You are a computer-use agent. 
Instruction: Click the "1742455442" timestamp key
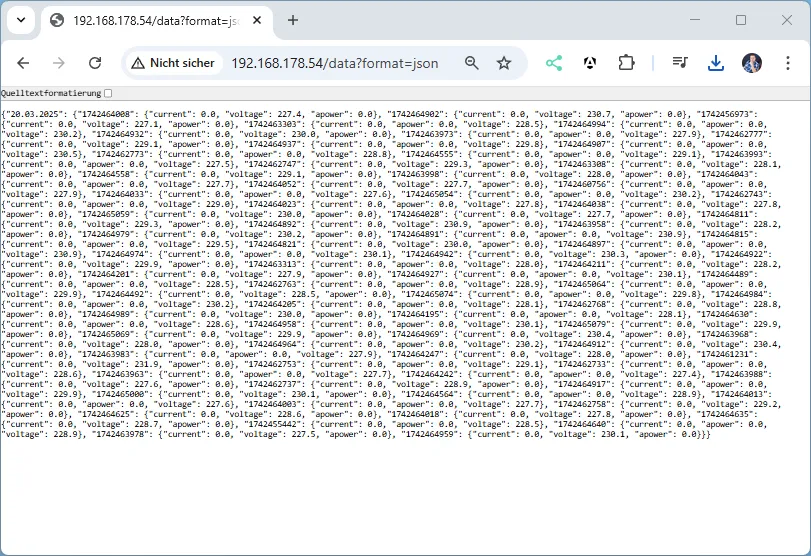pos(275,425)
